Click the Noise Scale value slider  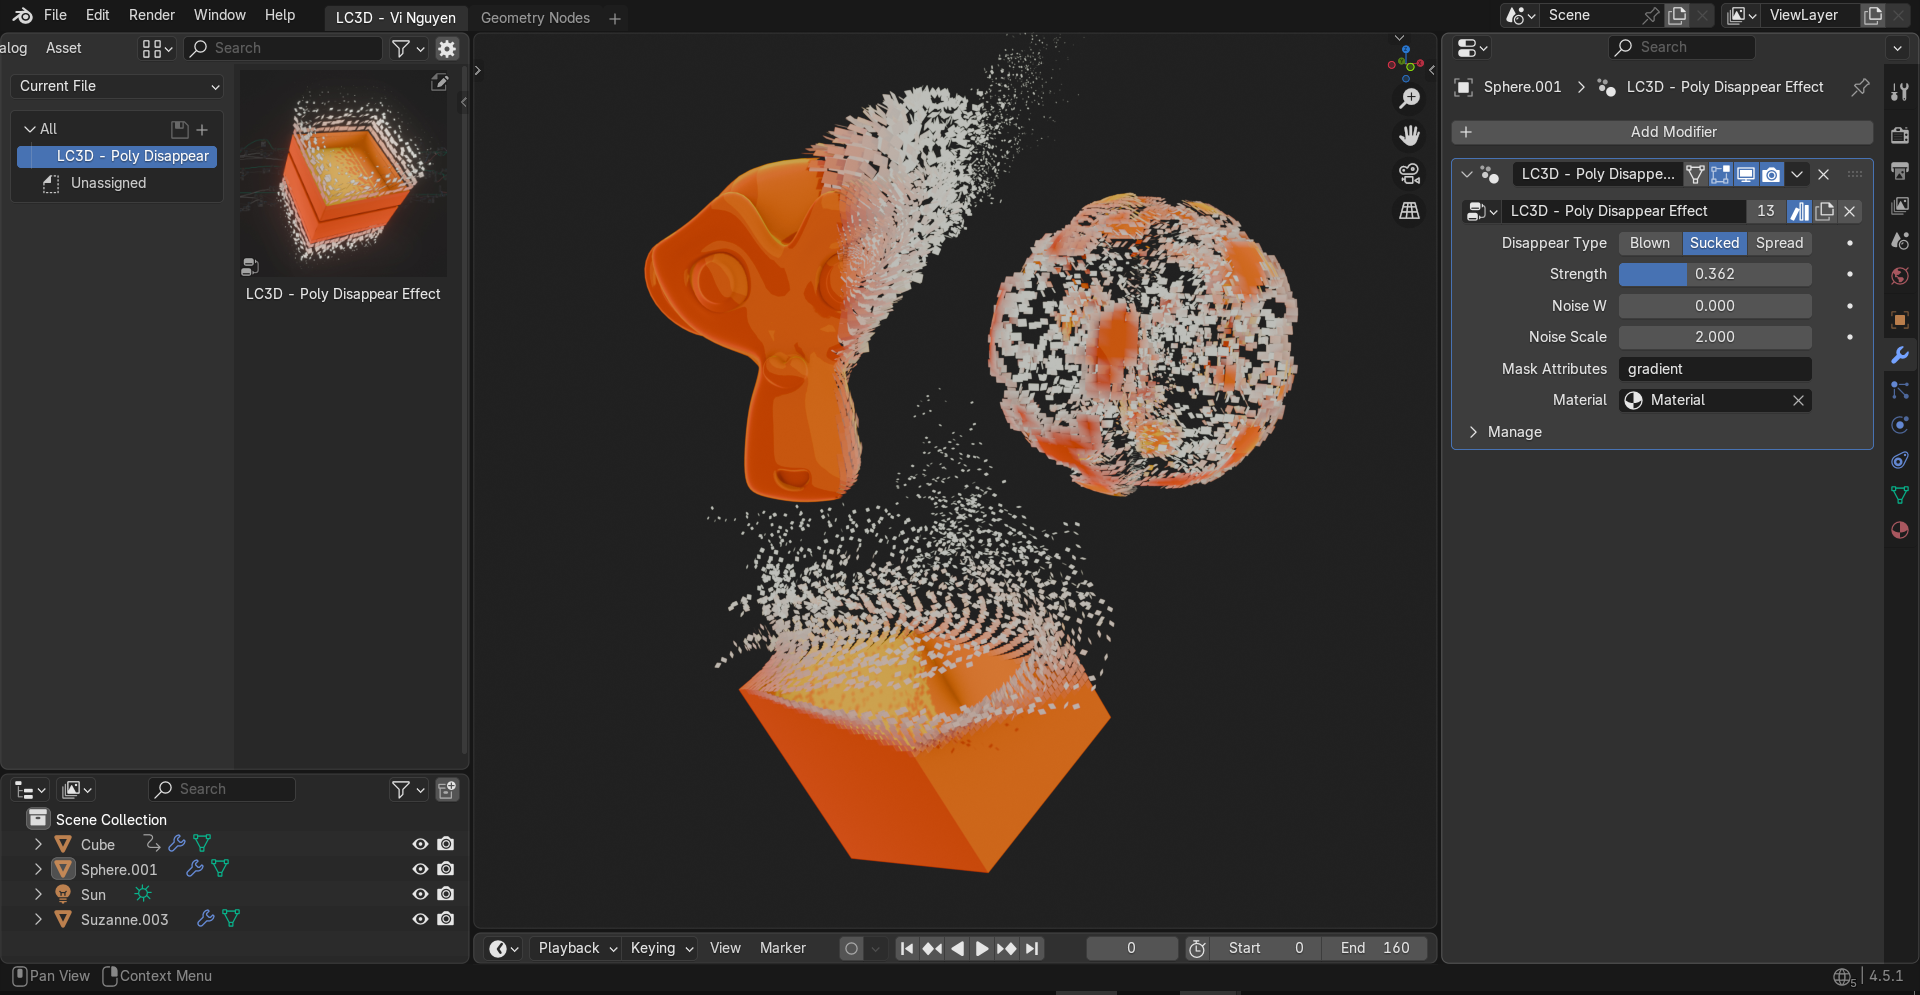pyautogui.click(x=1715, y=337)
